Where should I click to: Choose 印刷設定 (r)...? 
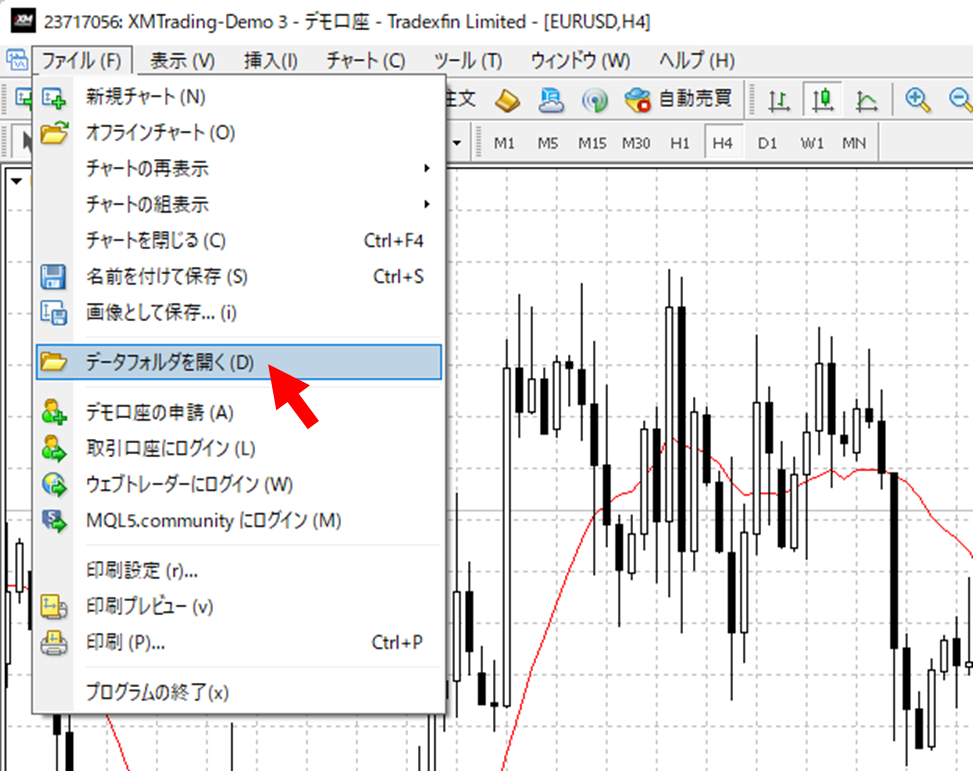239,570
